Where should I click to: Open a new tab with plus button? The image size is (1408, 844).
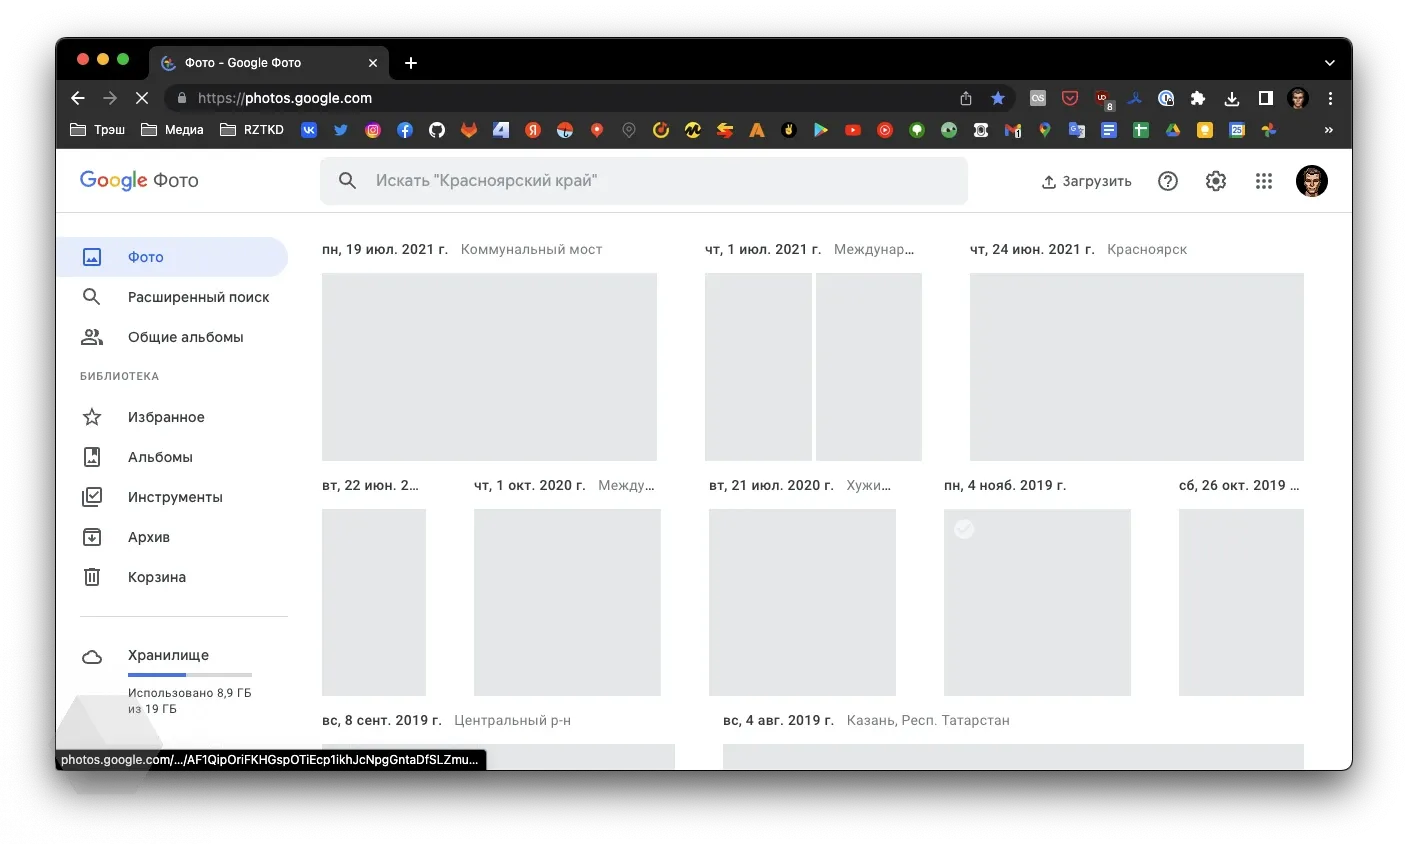click(x=411, y=63)
